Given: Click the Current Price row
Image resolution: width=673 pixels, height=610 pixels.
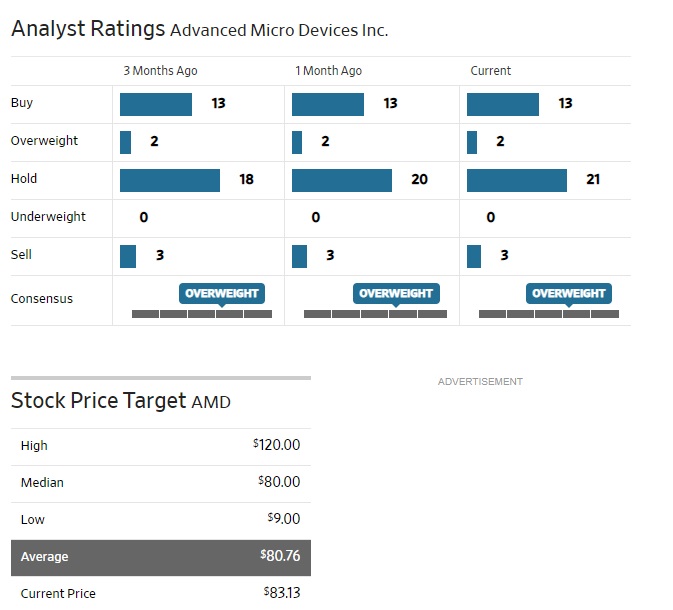Looking at the screenshot, I should click(160, 593).
